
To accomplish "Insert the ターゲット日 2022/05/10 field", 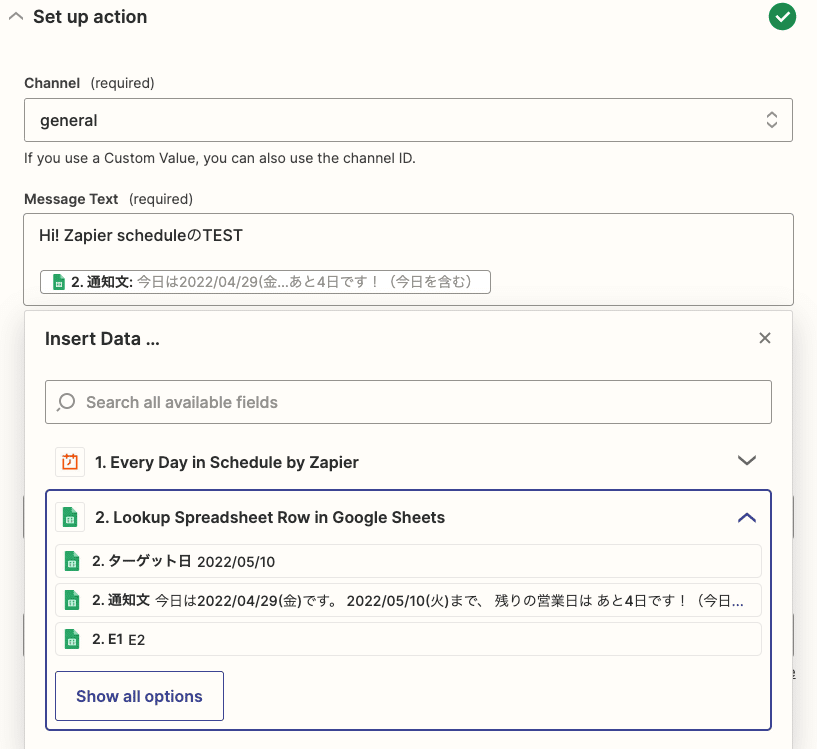I will pyautogui.click(x=408, y=561).
